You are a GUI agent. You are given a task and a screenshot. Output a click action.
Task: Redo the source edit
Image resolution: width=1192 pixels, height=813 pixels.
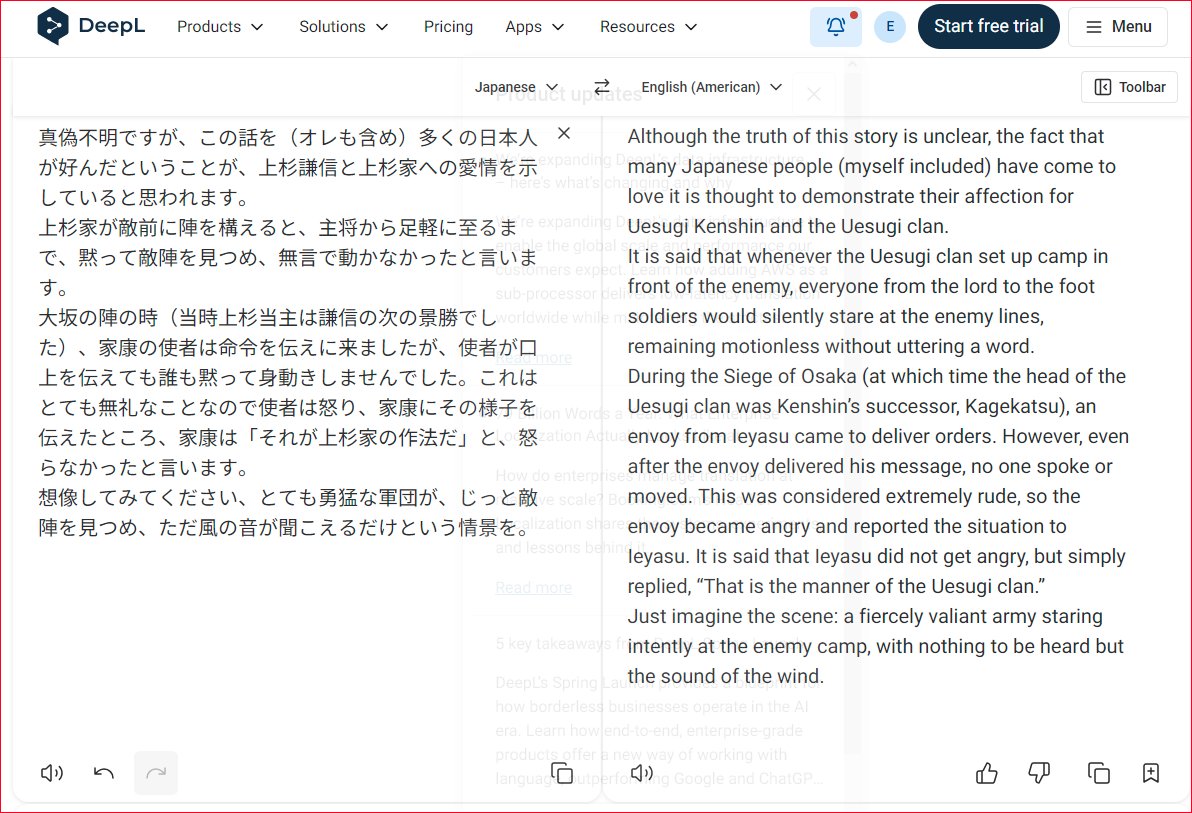pyautogui.click(x=156, y=773)
